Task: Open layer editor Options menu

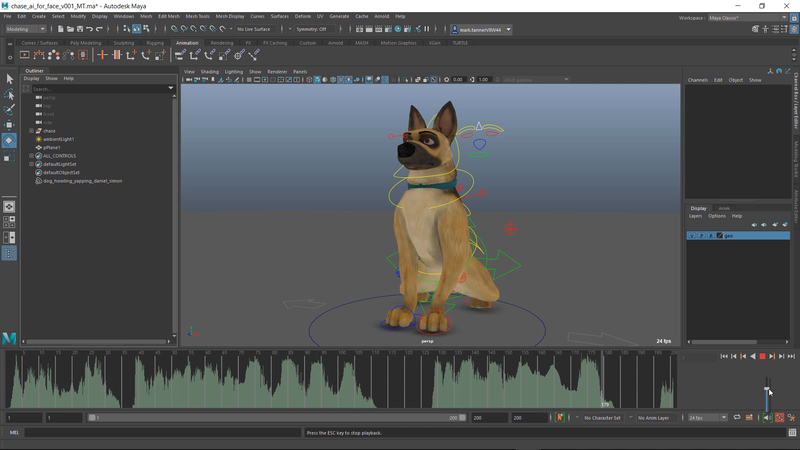Action: [717, 216]
